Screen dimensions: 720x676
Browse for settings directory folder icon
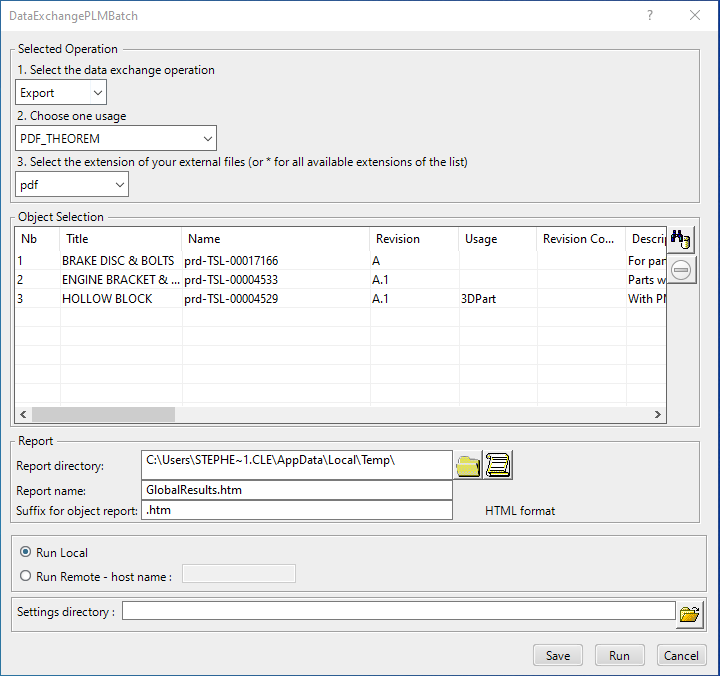(689, 614)
